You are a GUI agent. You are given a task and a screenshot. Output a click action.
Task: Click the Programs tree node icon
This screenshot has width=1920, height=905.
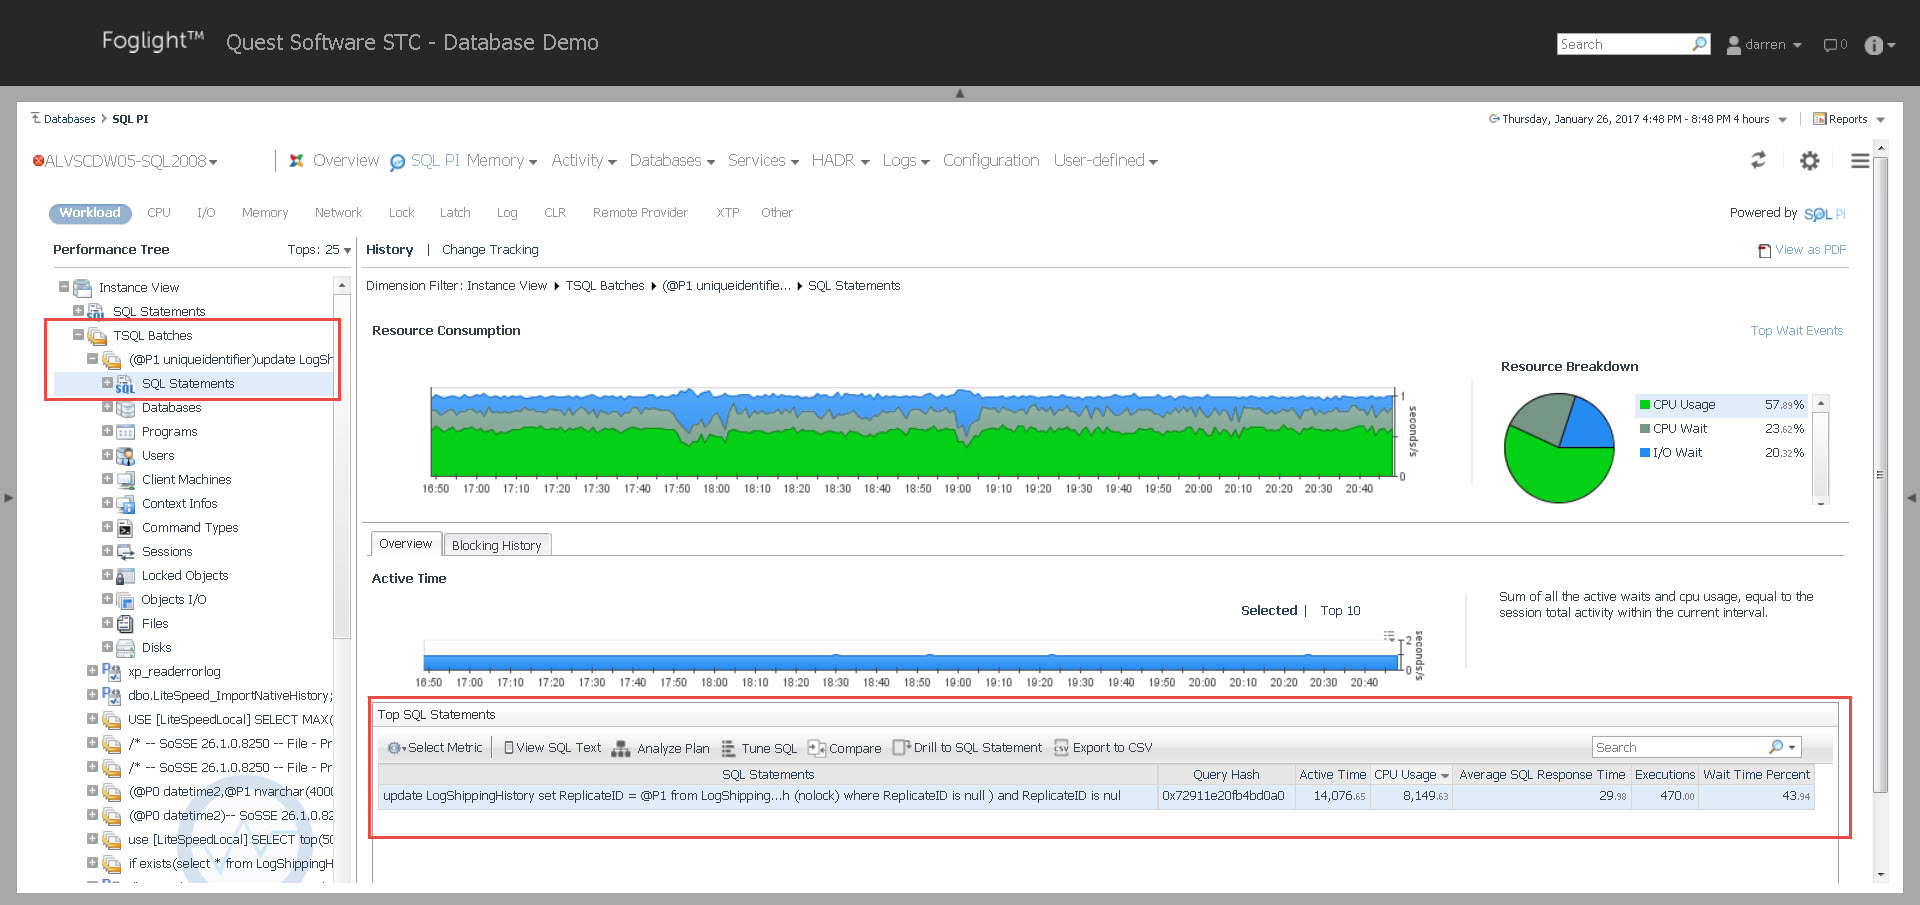click(x=125, y=432)
